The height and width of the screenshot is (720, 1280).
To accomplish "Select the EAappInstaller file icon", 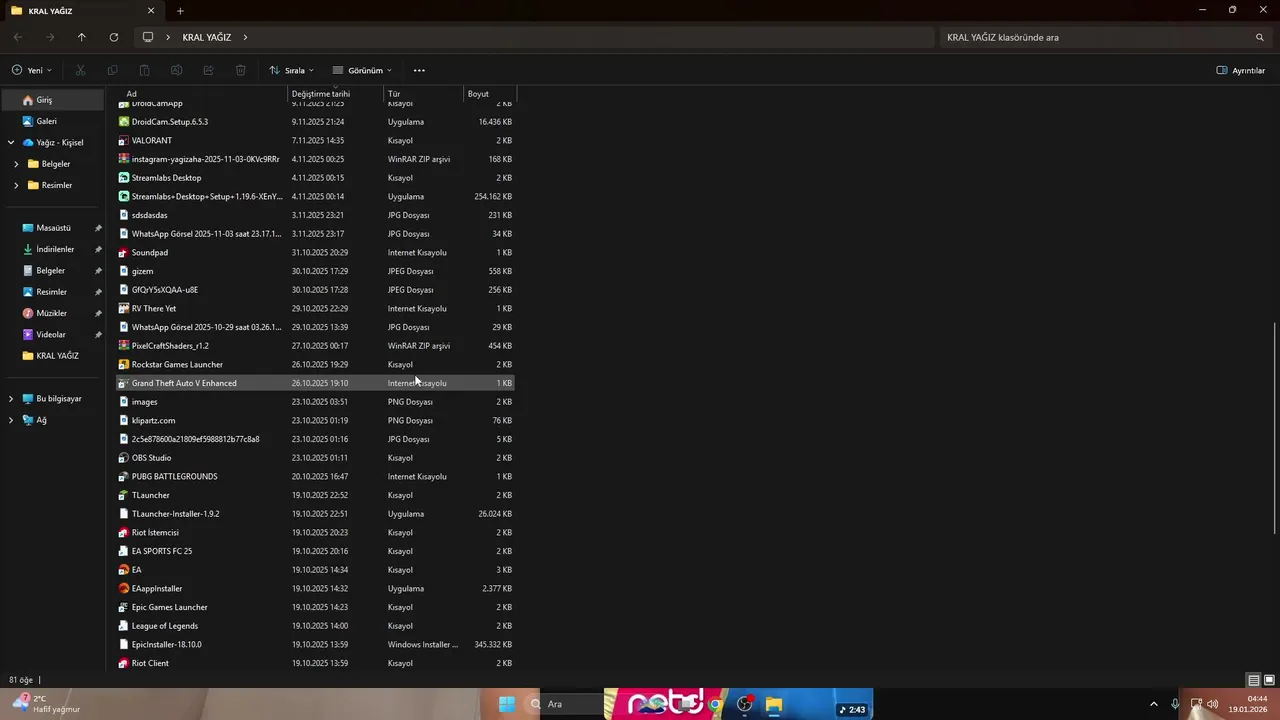I will coord(124,589).
